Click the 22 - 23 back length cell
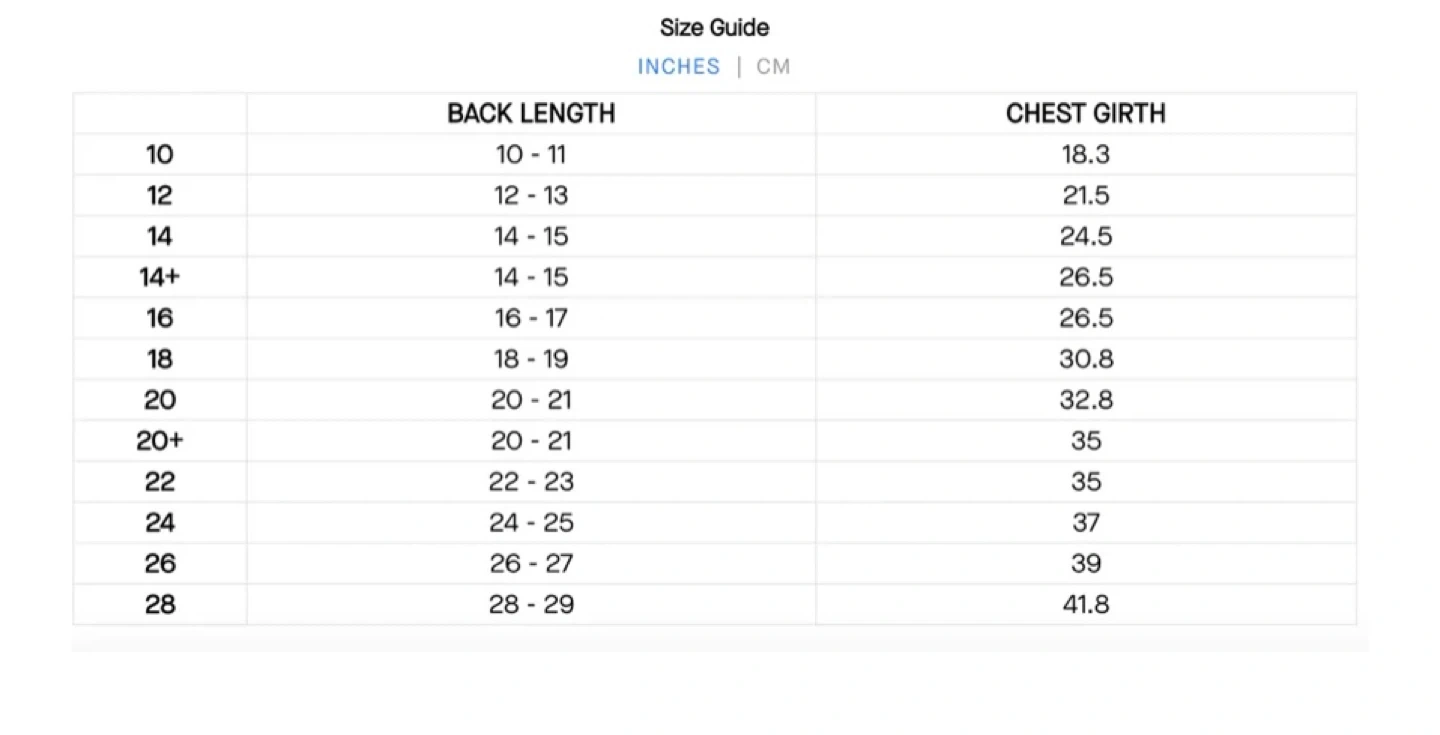Image resolution: width=1440 pixels, height=735 pixels. tap(531, 482)
